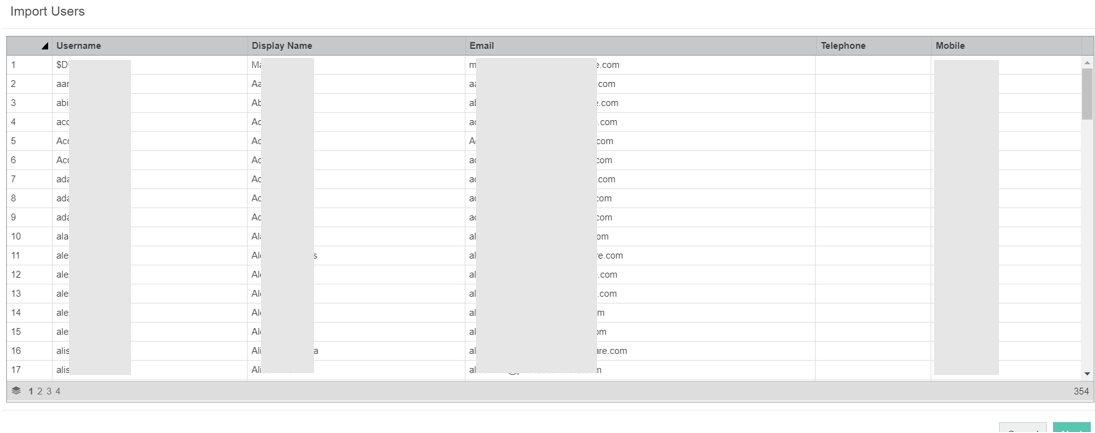Click the scrollbar up arrow
Screen dimensions: 1095x433
tap(1087, 63)
